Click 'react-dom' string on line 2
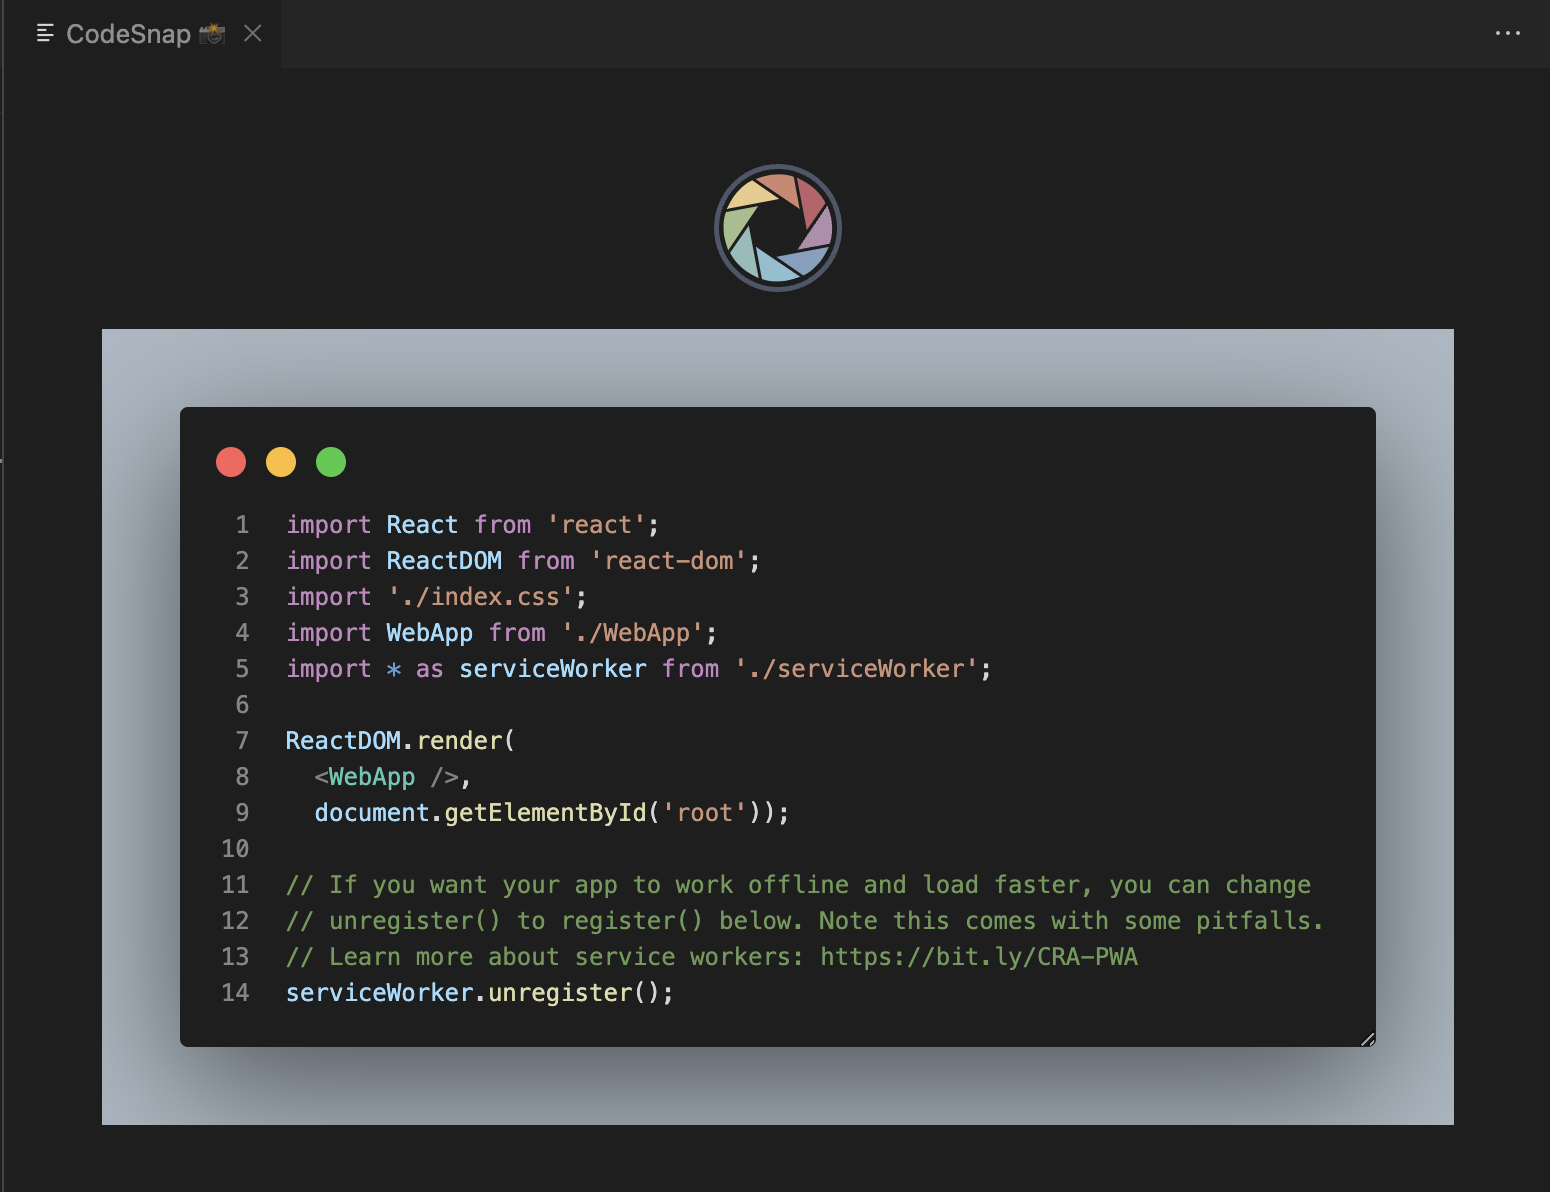Screen dimensions: 1550x1192 [668, 561]
